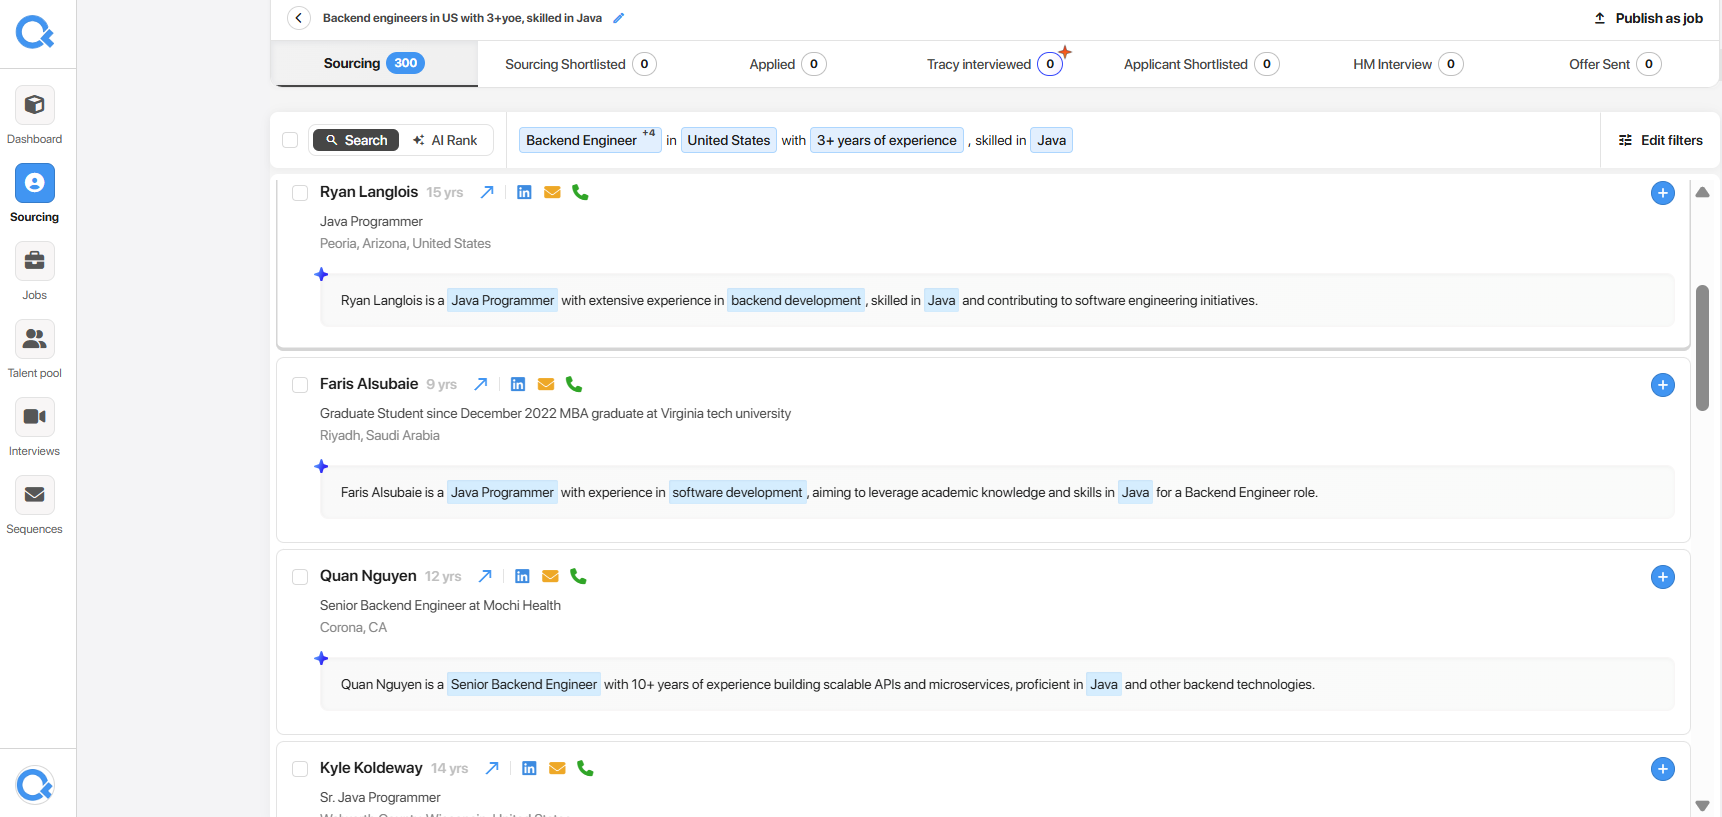
Task: Email Faris Alsubaie via envelope icon
Action: (x=546, y=384)
